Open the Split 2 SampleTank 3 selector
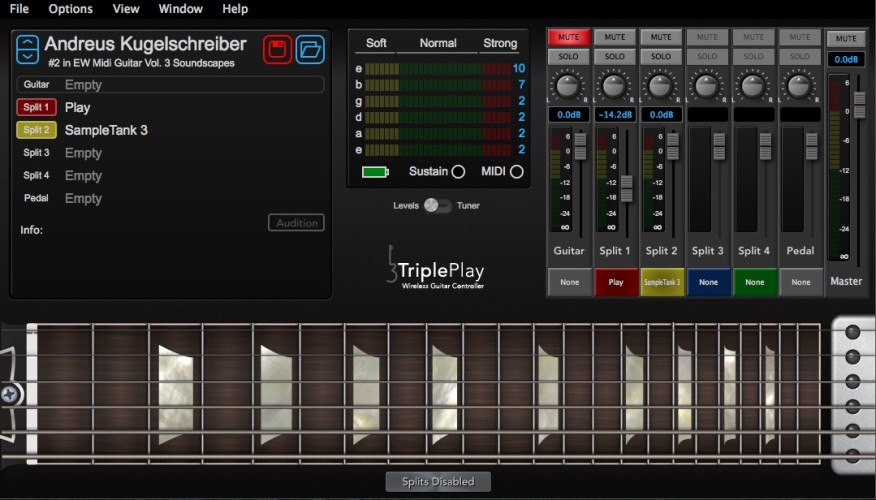 662,282
